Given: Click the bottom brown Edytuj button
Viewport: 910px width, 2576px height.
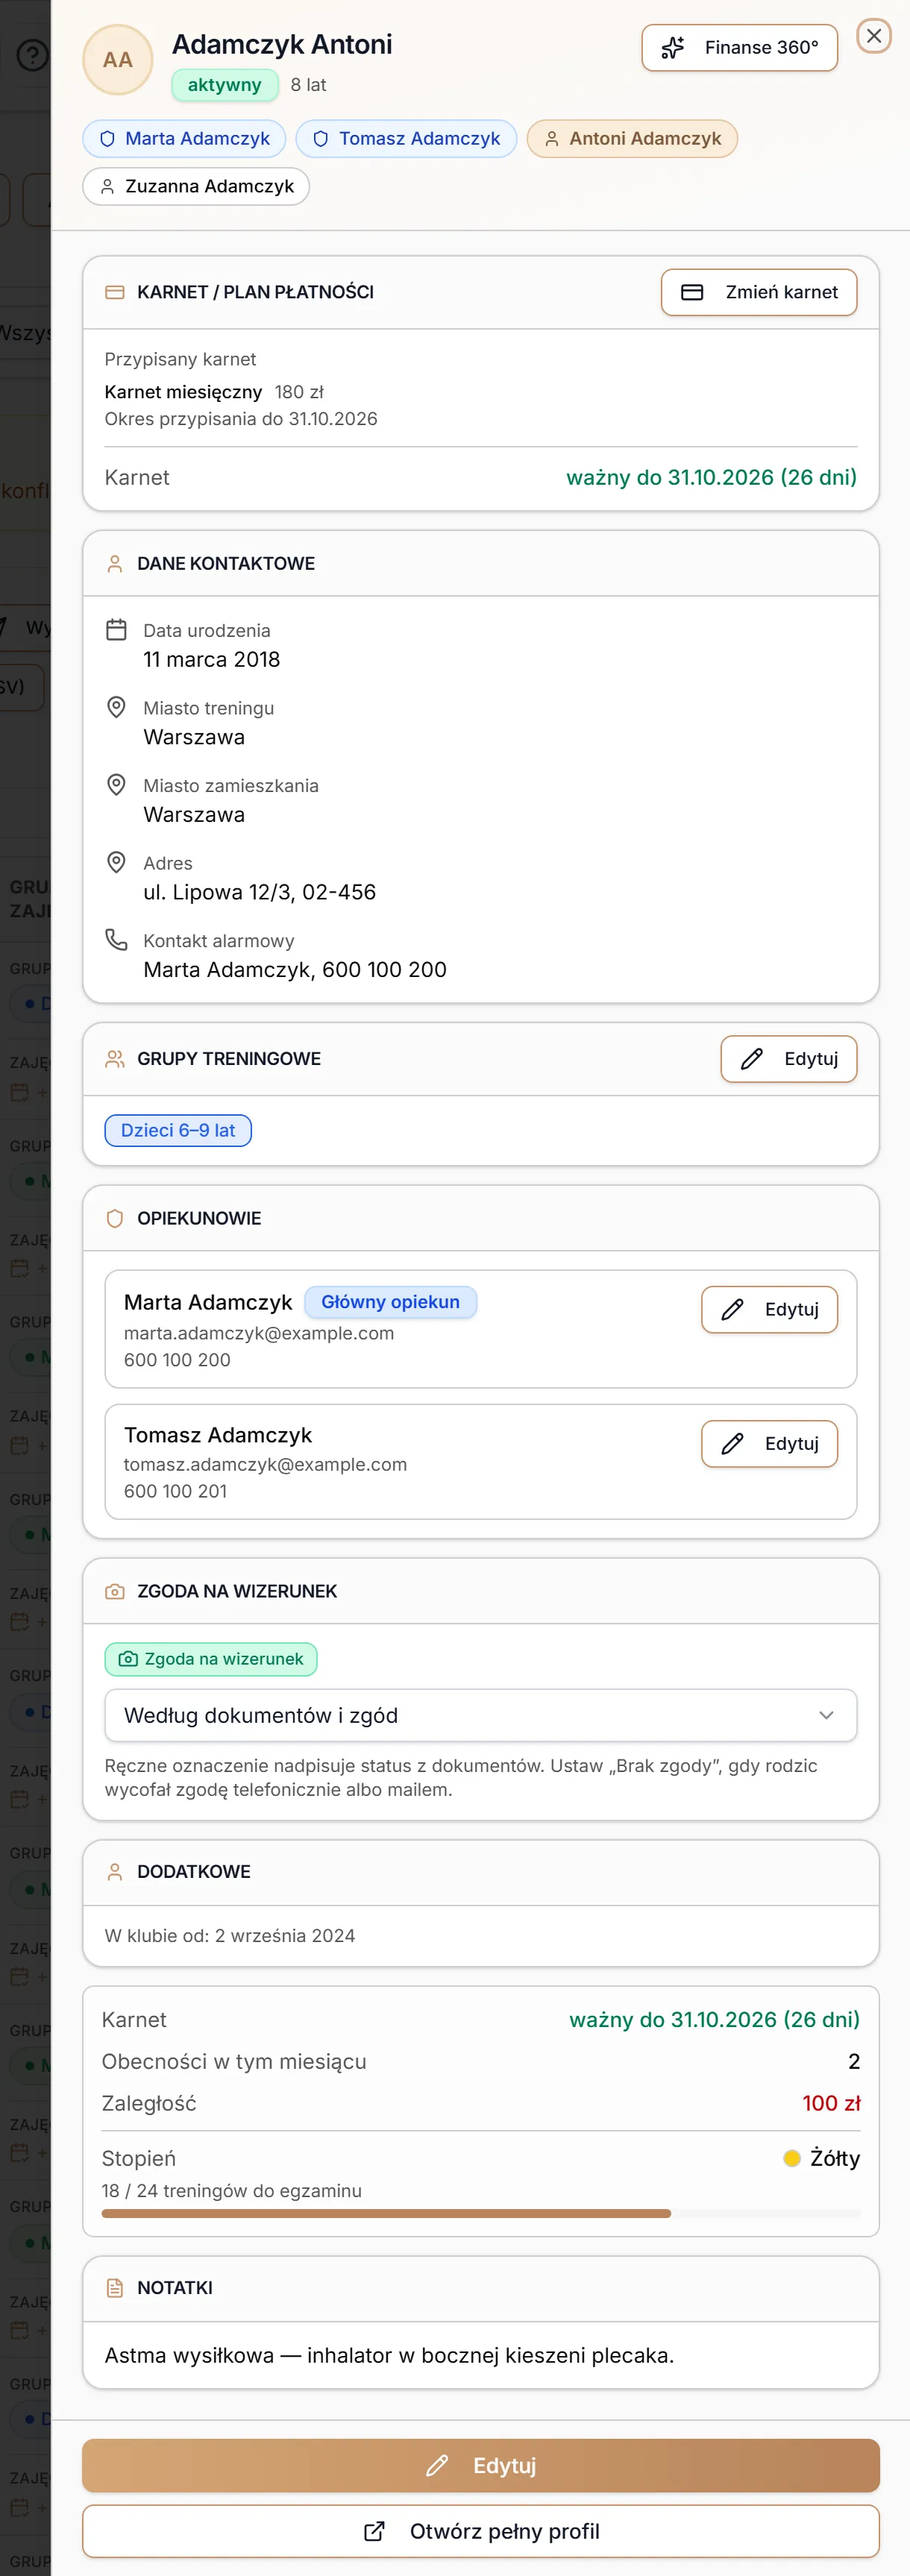Looking at the screenshot, I should [x=481, y=2466].
